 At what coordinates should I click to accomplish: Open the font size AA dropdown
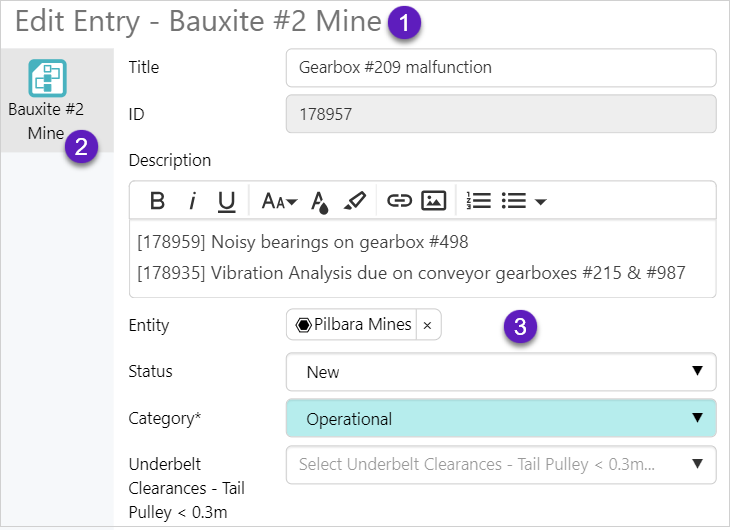click(x=279, y=201)
